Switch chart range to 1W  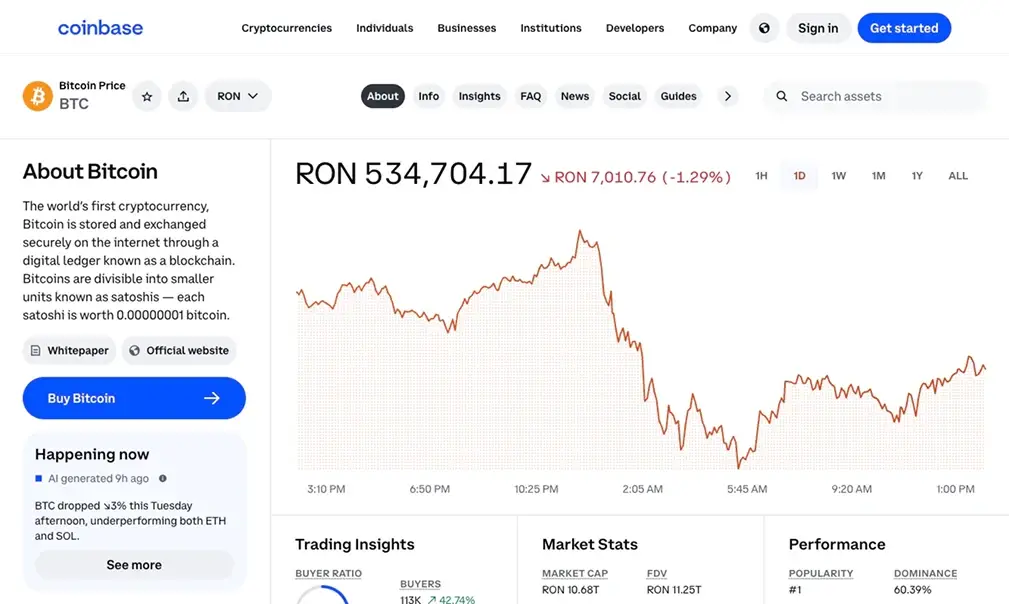point(838,175)
